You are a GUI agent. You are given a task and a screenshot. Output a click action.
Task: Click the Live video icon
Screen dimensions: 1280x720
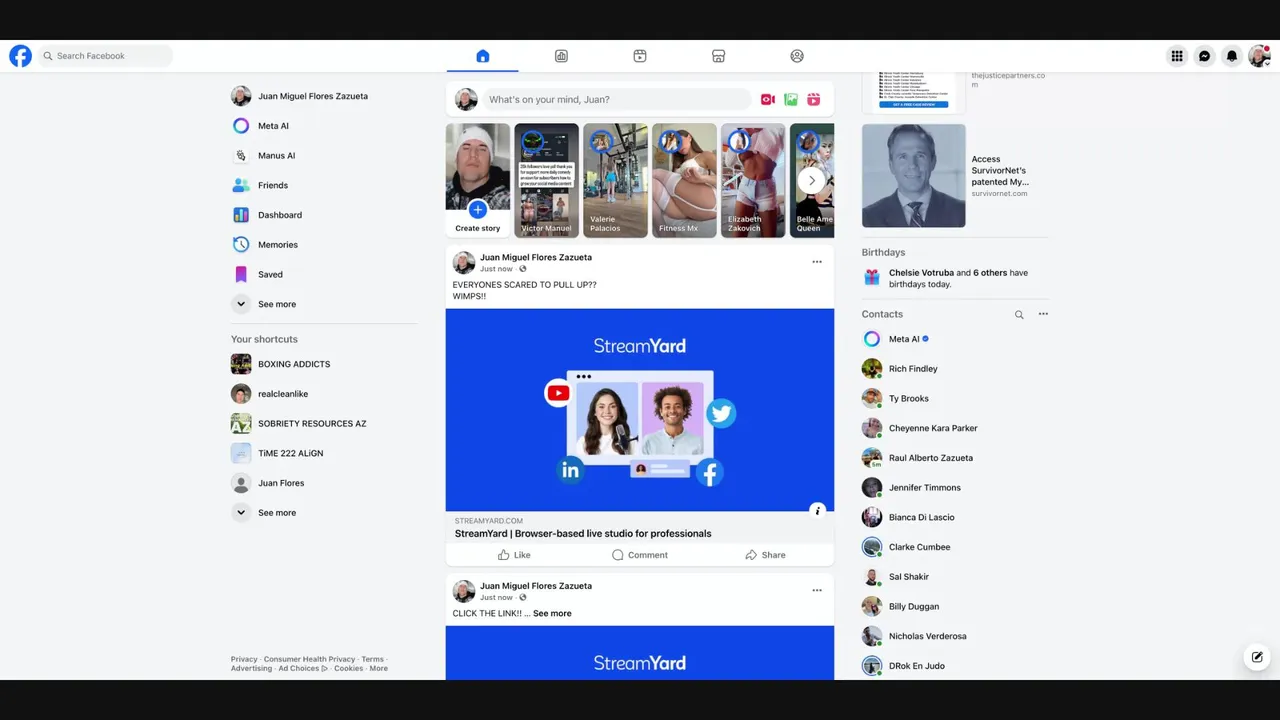pyautogui.click(x=768, y=99)
